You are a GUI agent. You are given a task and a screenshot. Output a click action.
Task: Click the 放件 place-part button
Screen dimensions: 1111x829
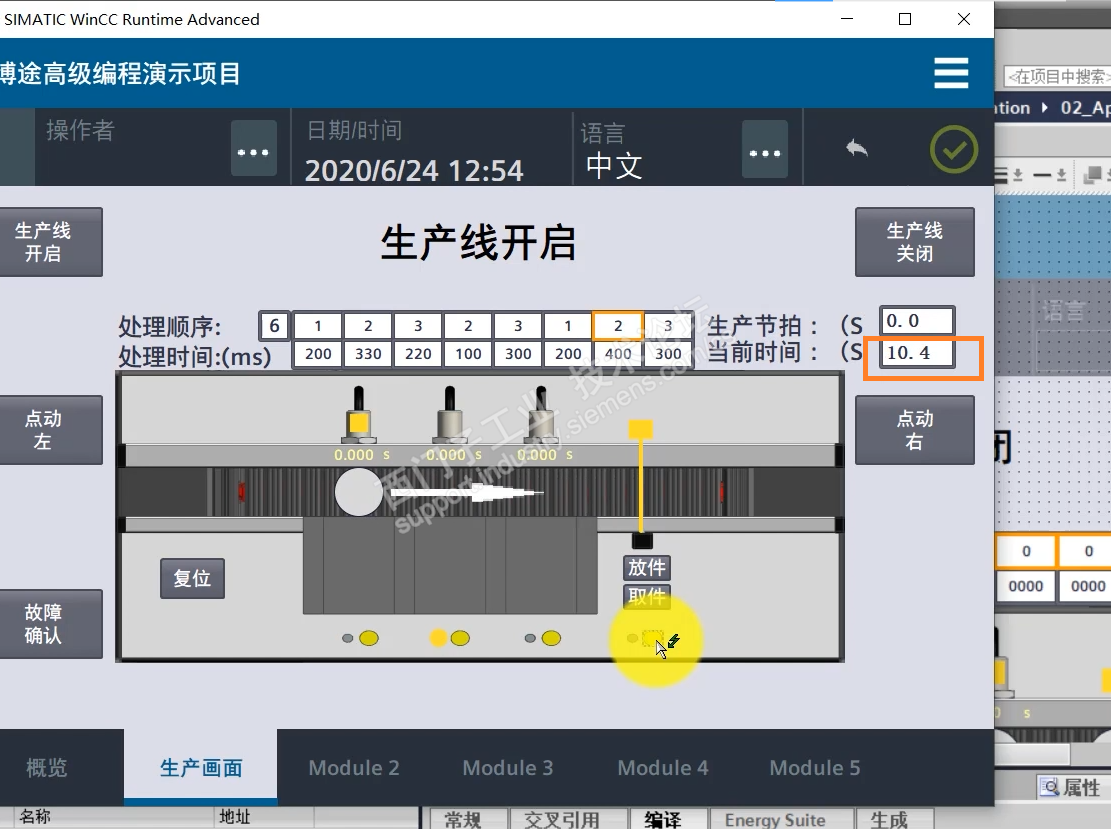[647, 568]
